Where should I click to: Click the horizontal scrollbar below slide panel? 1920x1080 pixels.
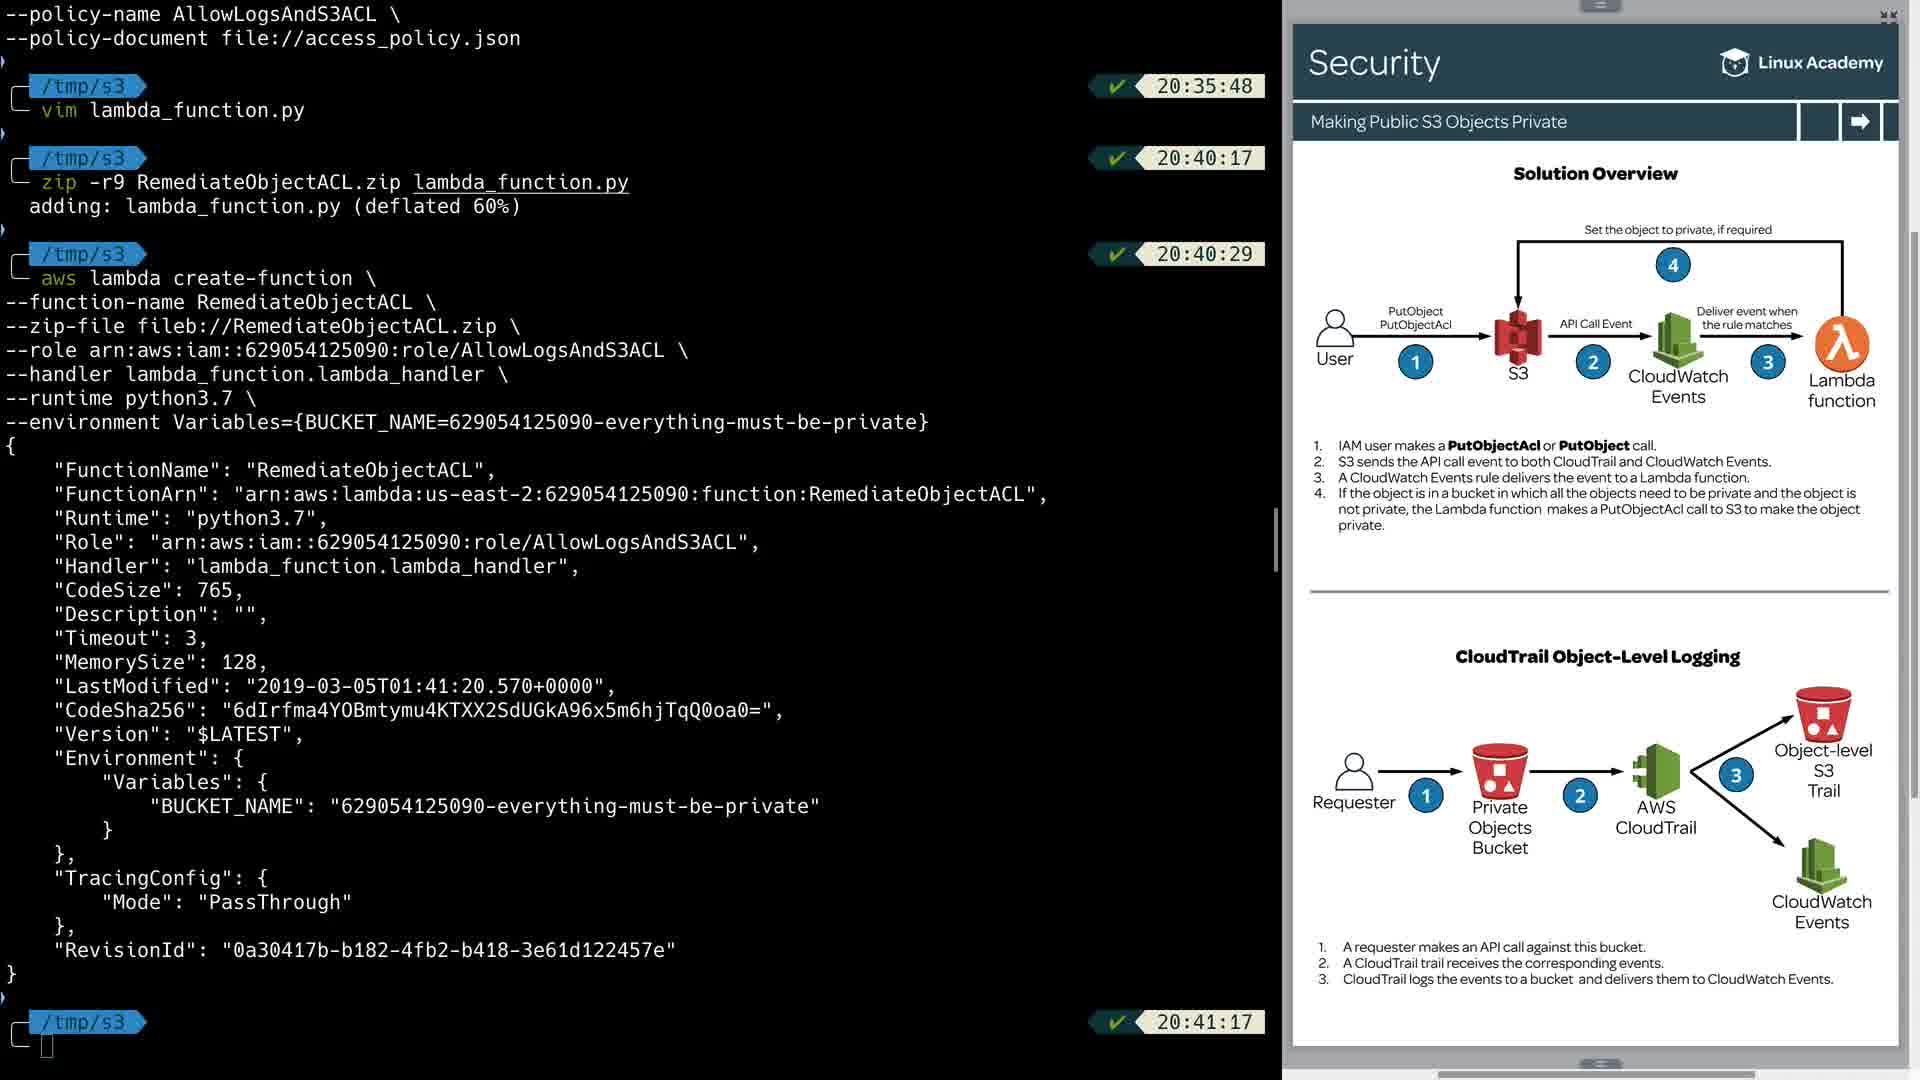tap(1596, 1075)
